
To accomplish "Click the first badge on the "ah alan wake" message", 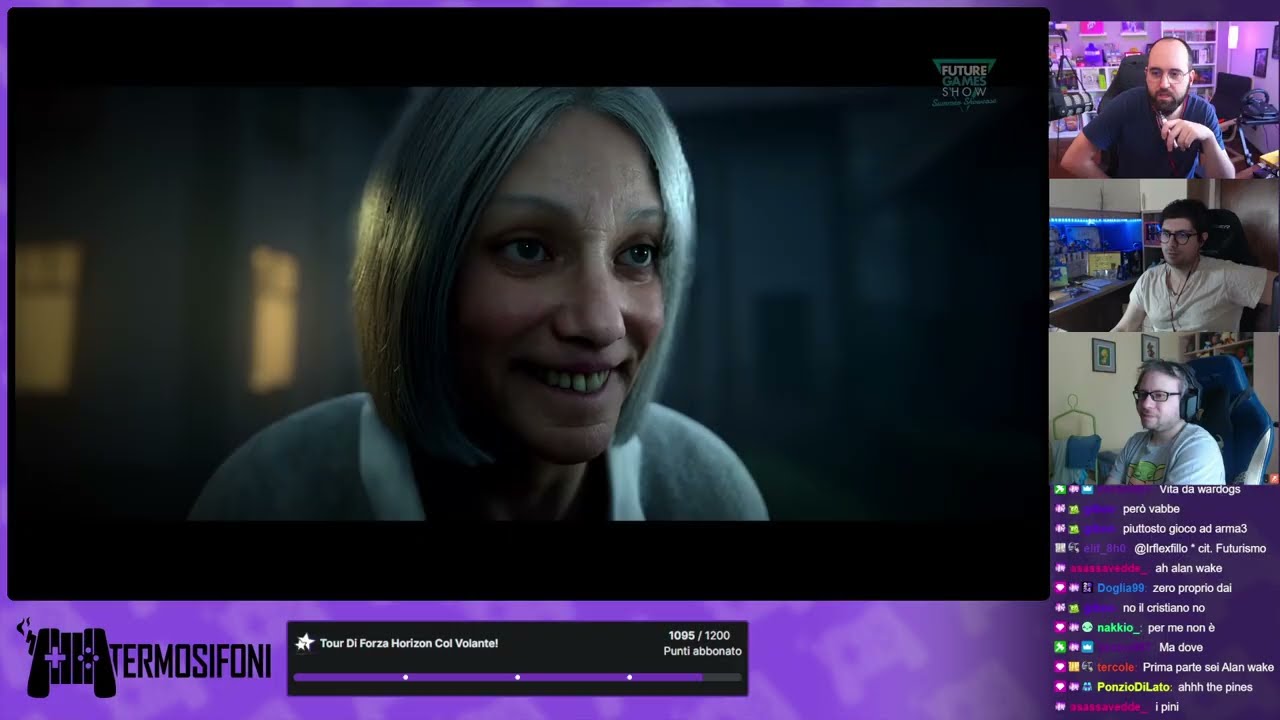I will pos(1060,568).
